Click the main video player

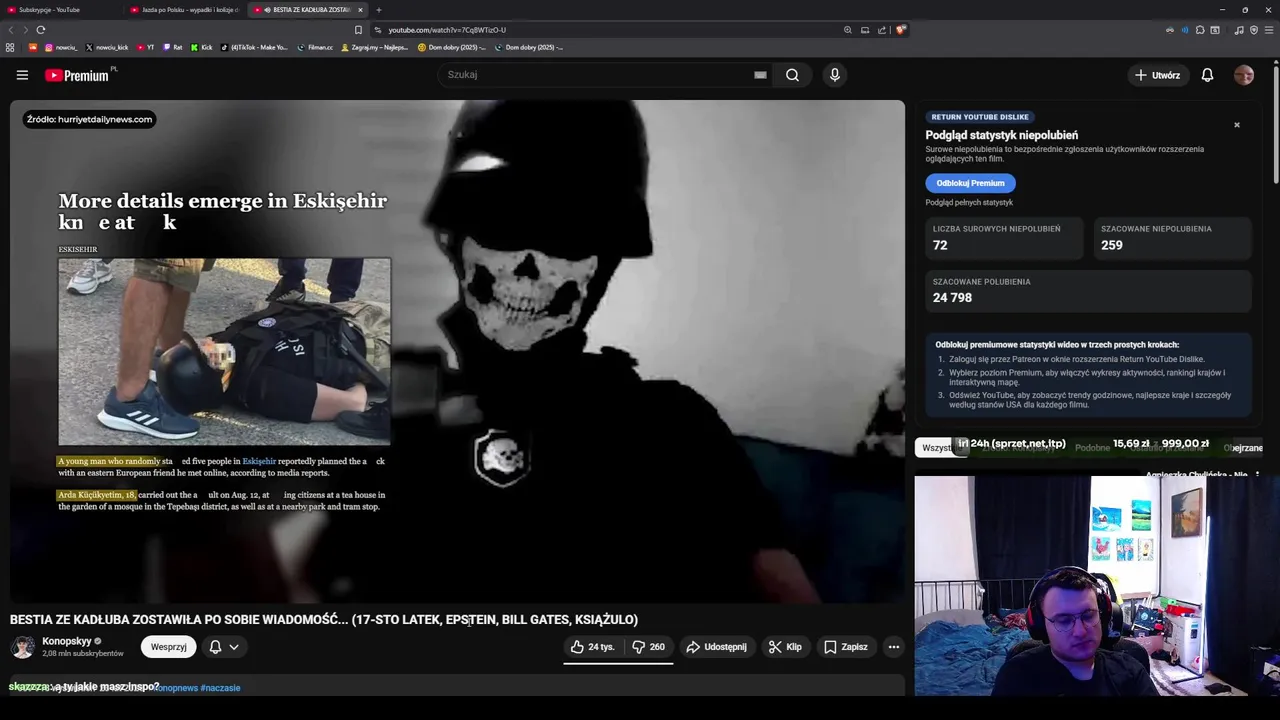click(x=457, y=351)
